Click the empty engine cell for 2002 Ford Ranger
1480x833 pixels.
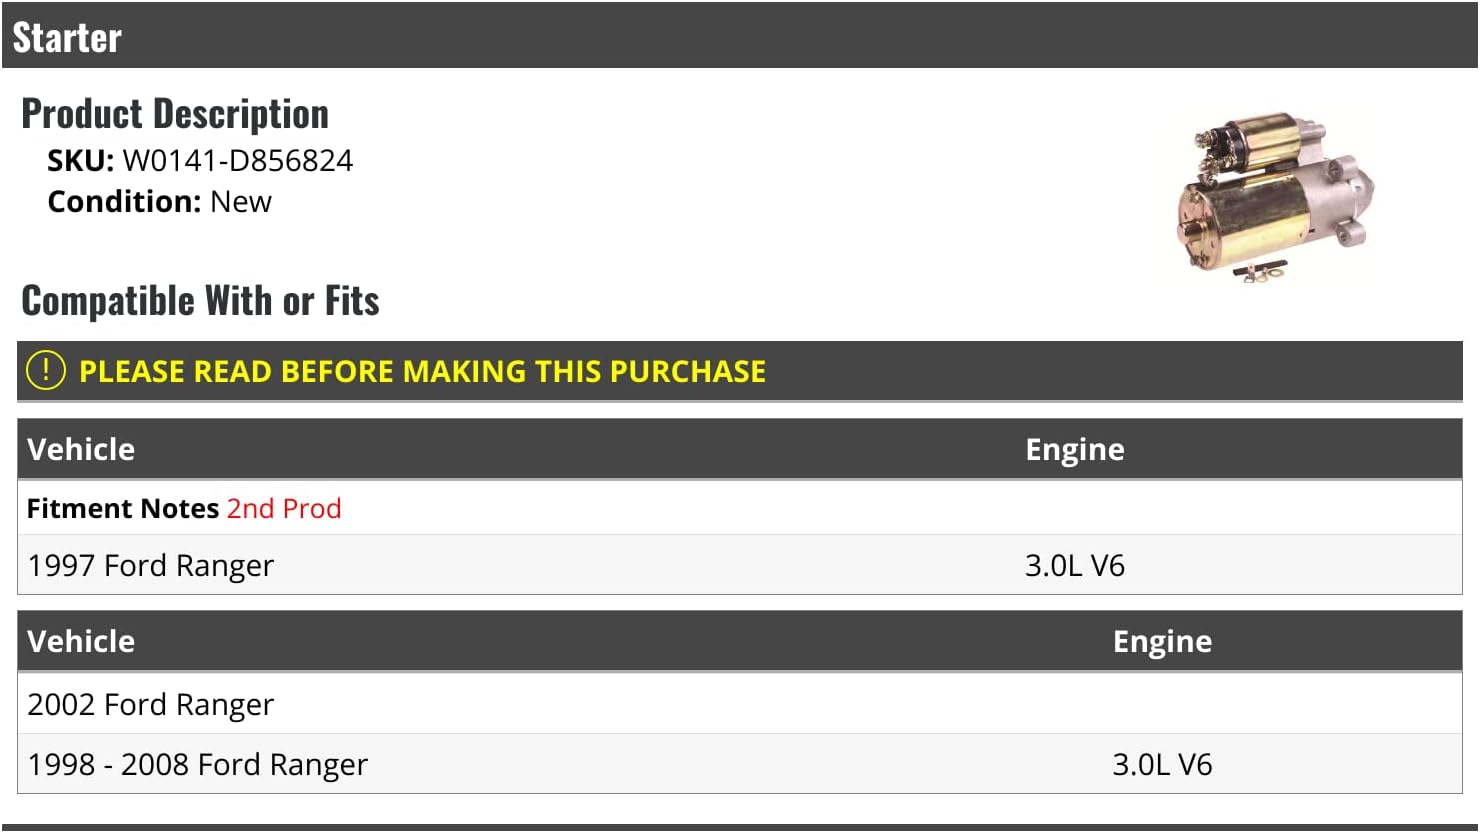point(1162,705)
